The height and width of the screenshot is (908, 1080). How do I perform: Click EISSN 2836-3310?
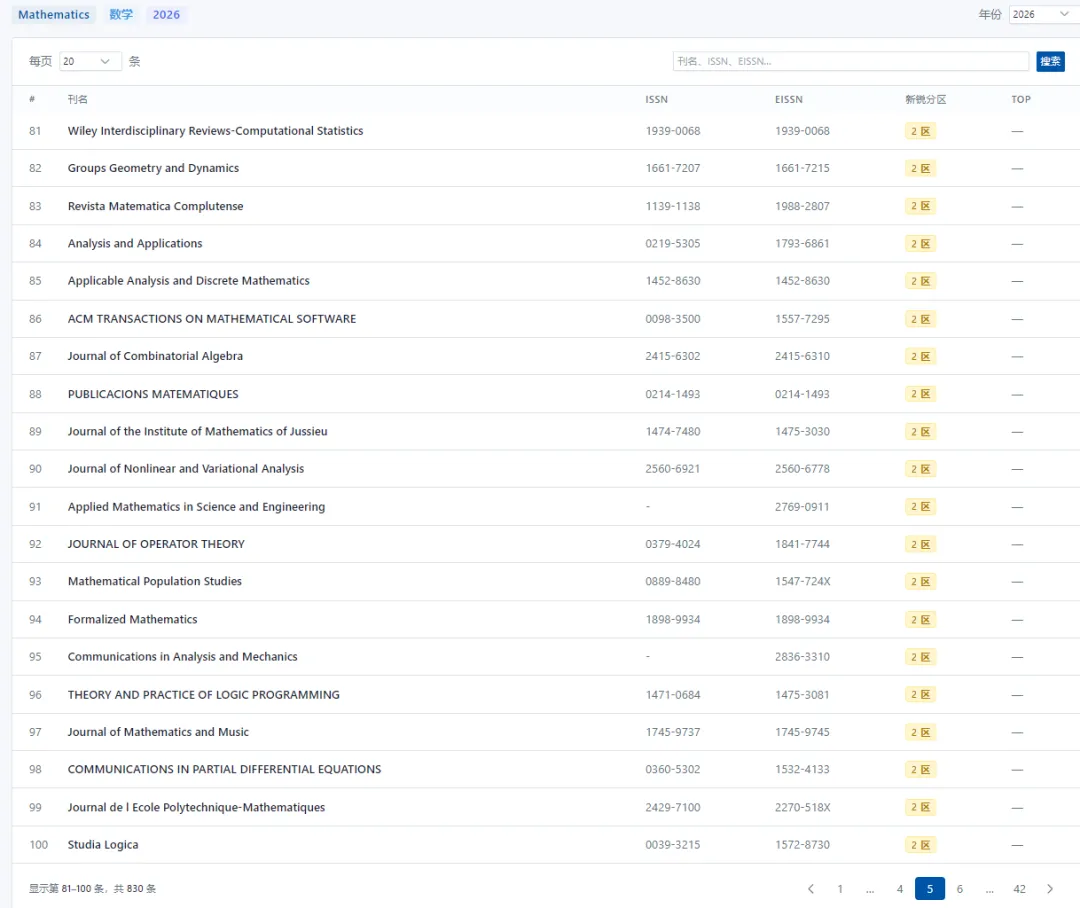click(x=802, y=657)
